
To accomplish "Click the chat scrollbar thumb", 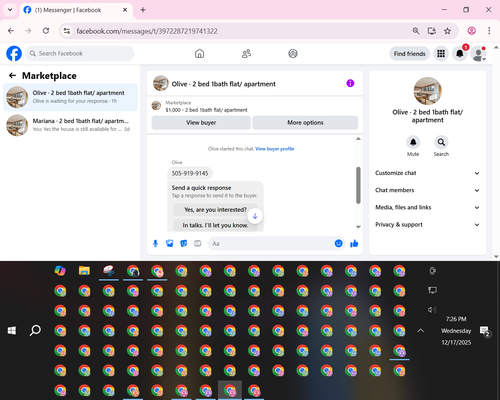I will pos(358,185).
